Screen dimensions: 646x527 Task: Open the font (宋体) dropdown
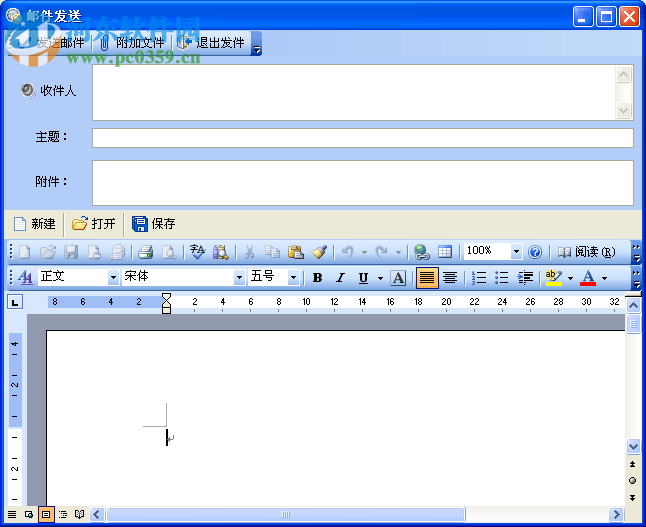coord(239,278)
